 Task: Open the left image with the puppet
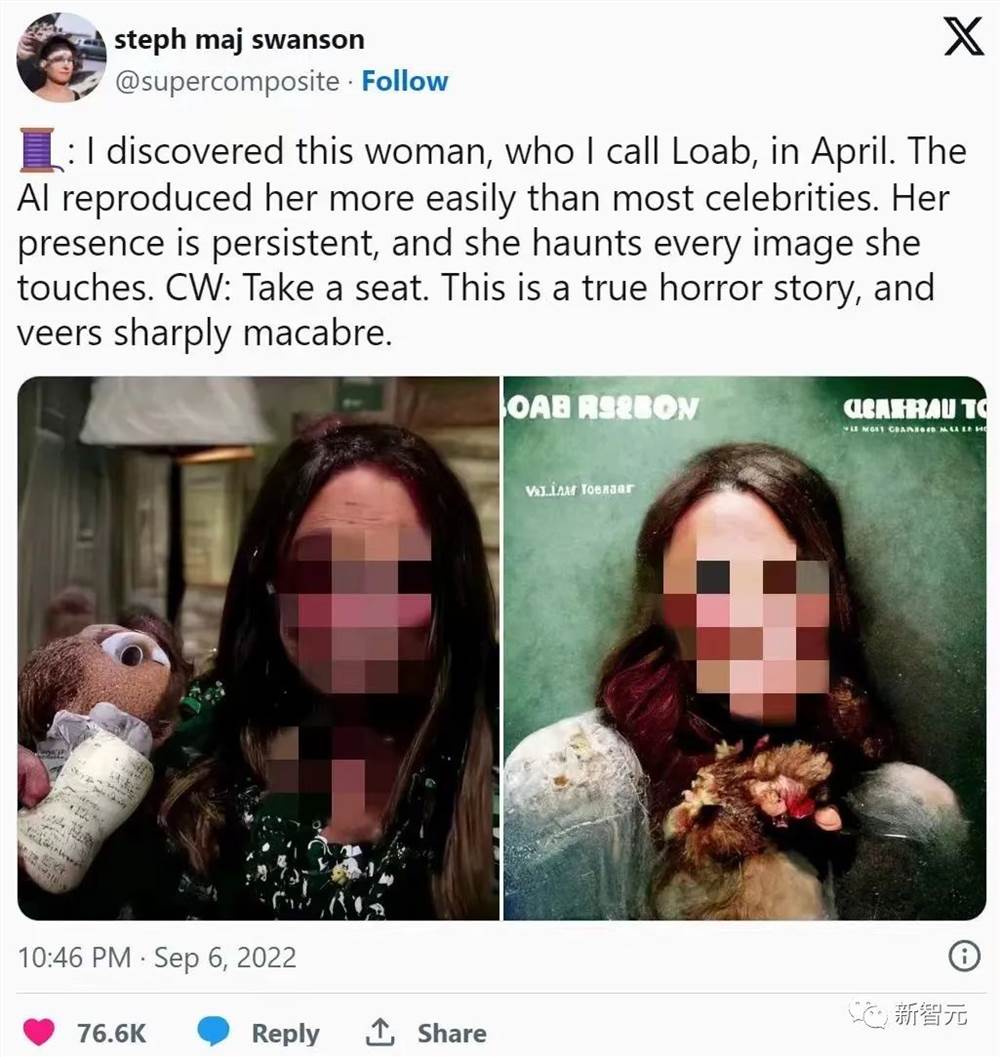(x=258, y=648)
